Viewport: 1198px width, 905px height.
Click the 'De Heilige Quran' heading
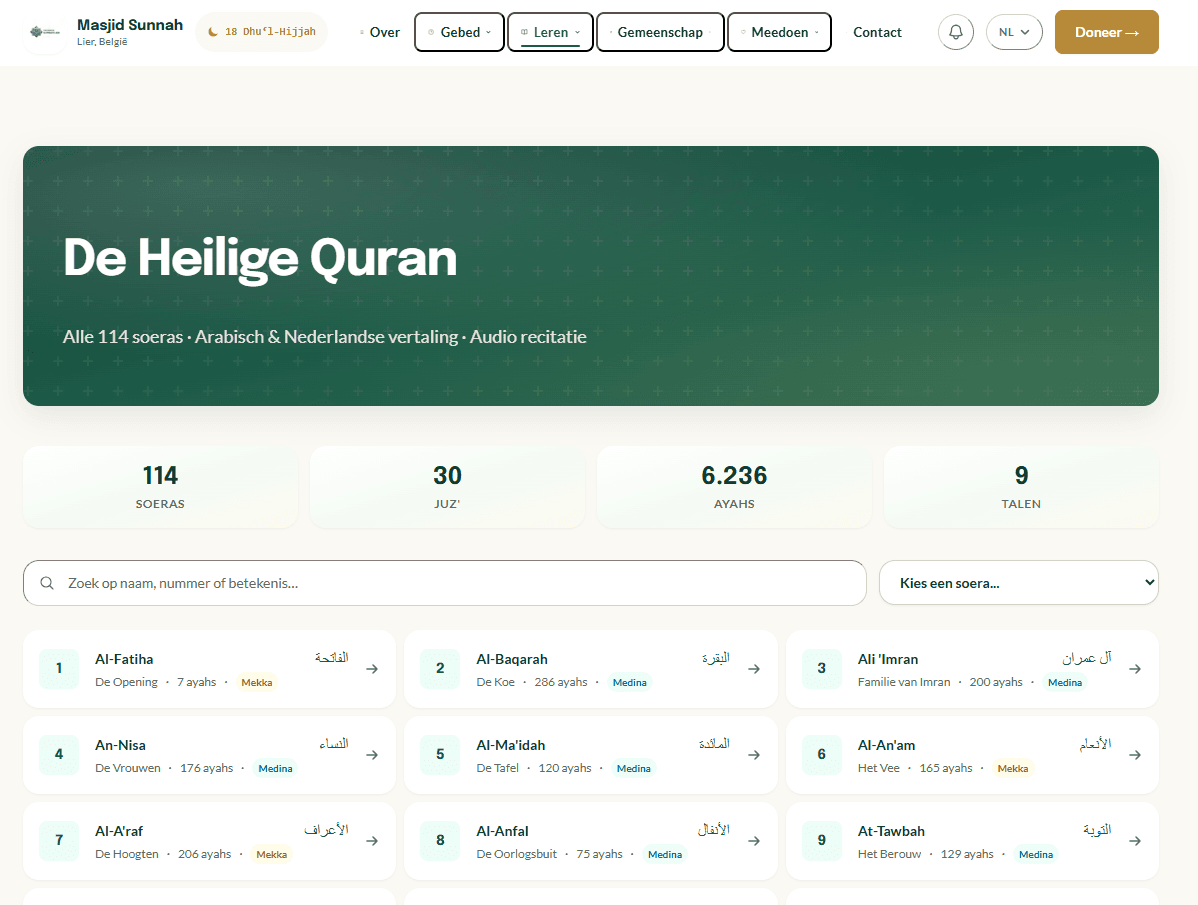pos(260,258)
